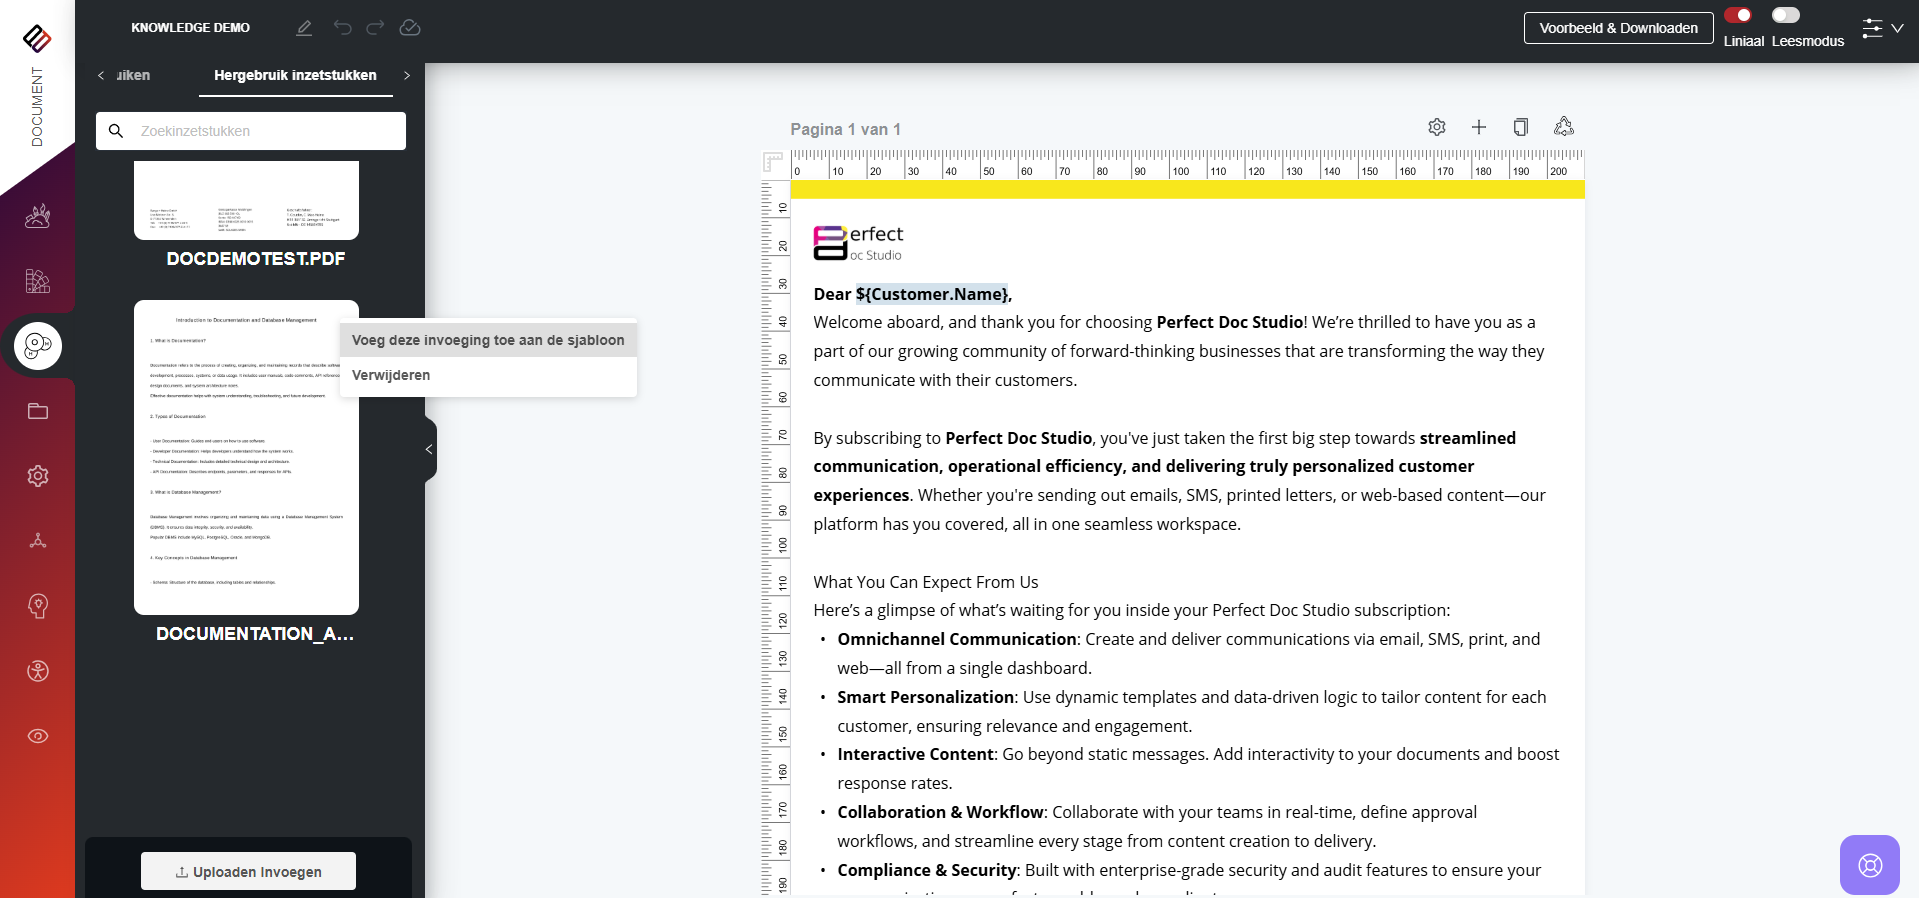Click the undo arrow icon

(x=343, y=28)
